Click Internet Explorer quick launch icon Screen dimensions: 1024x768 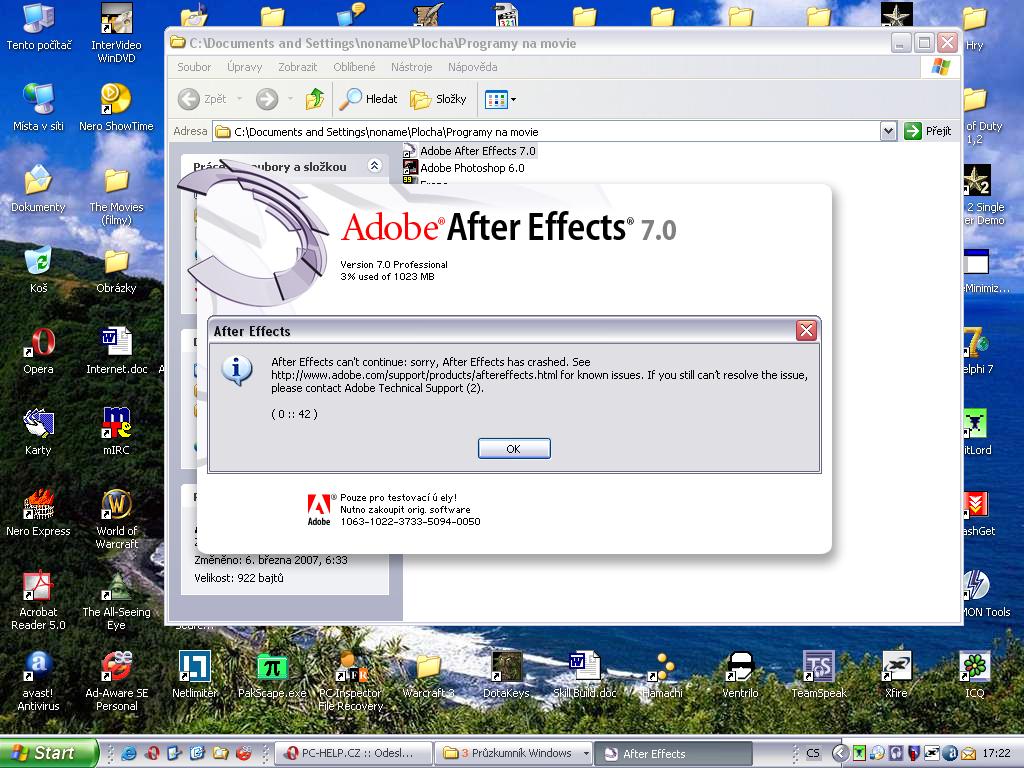129,754
